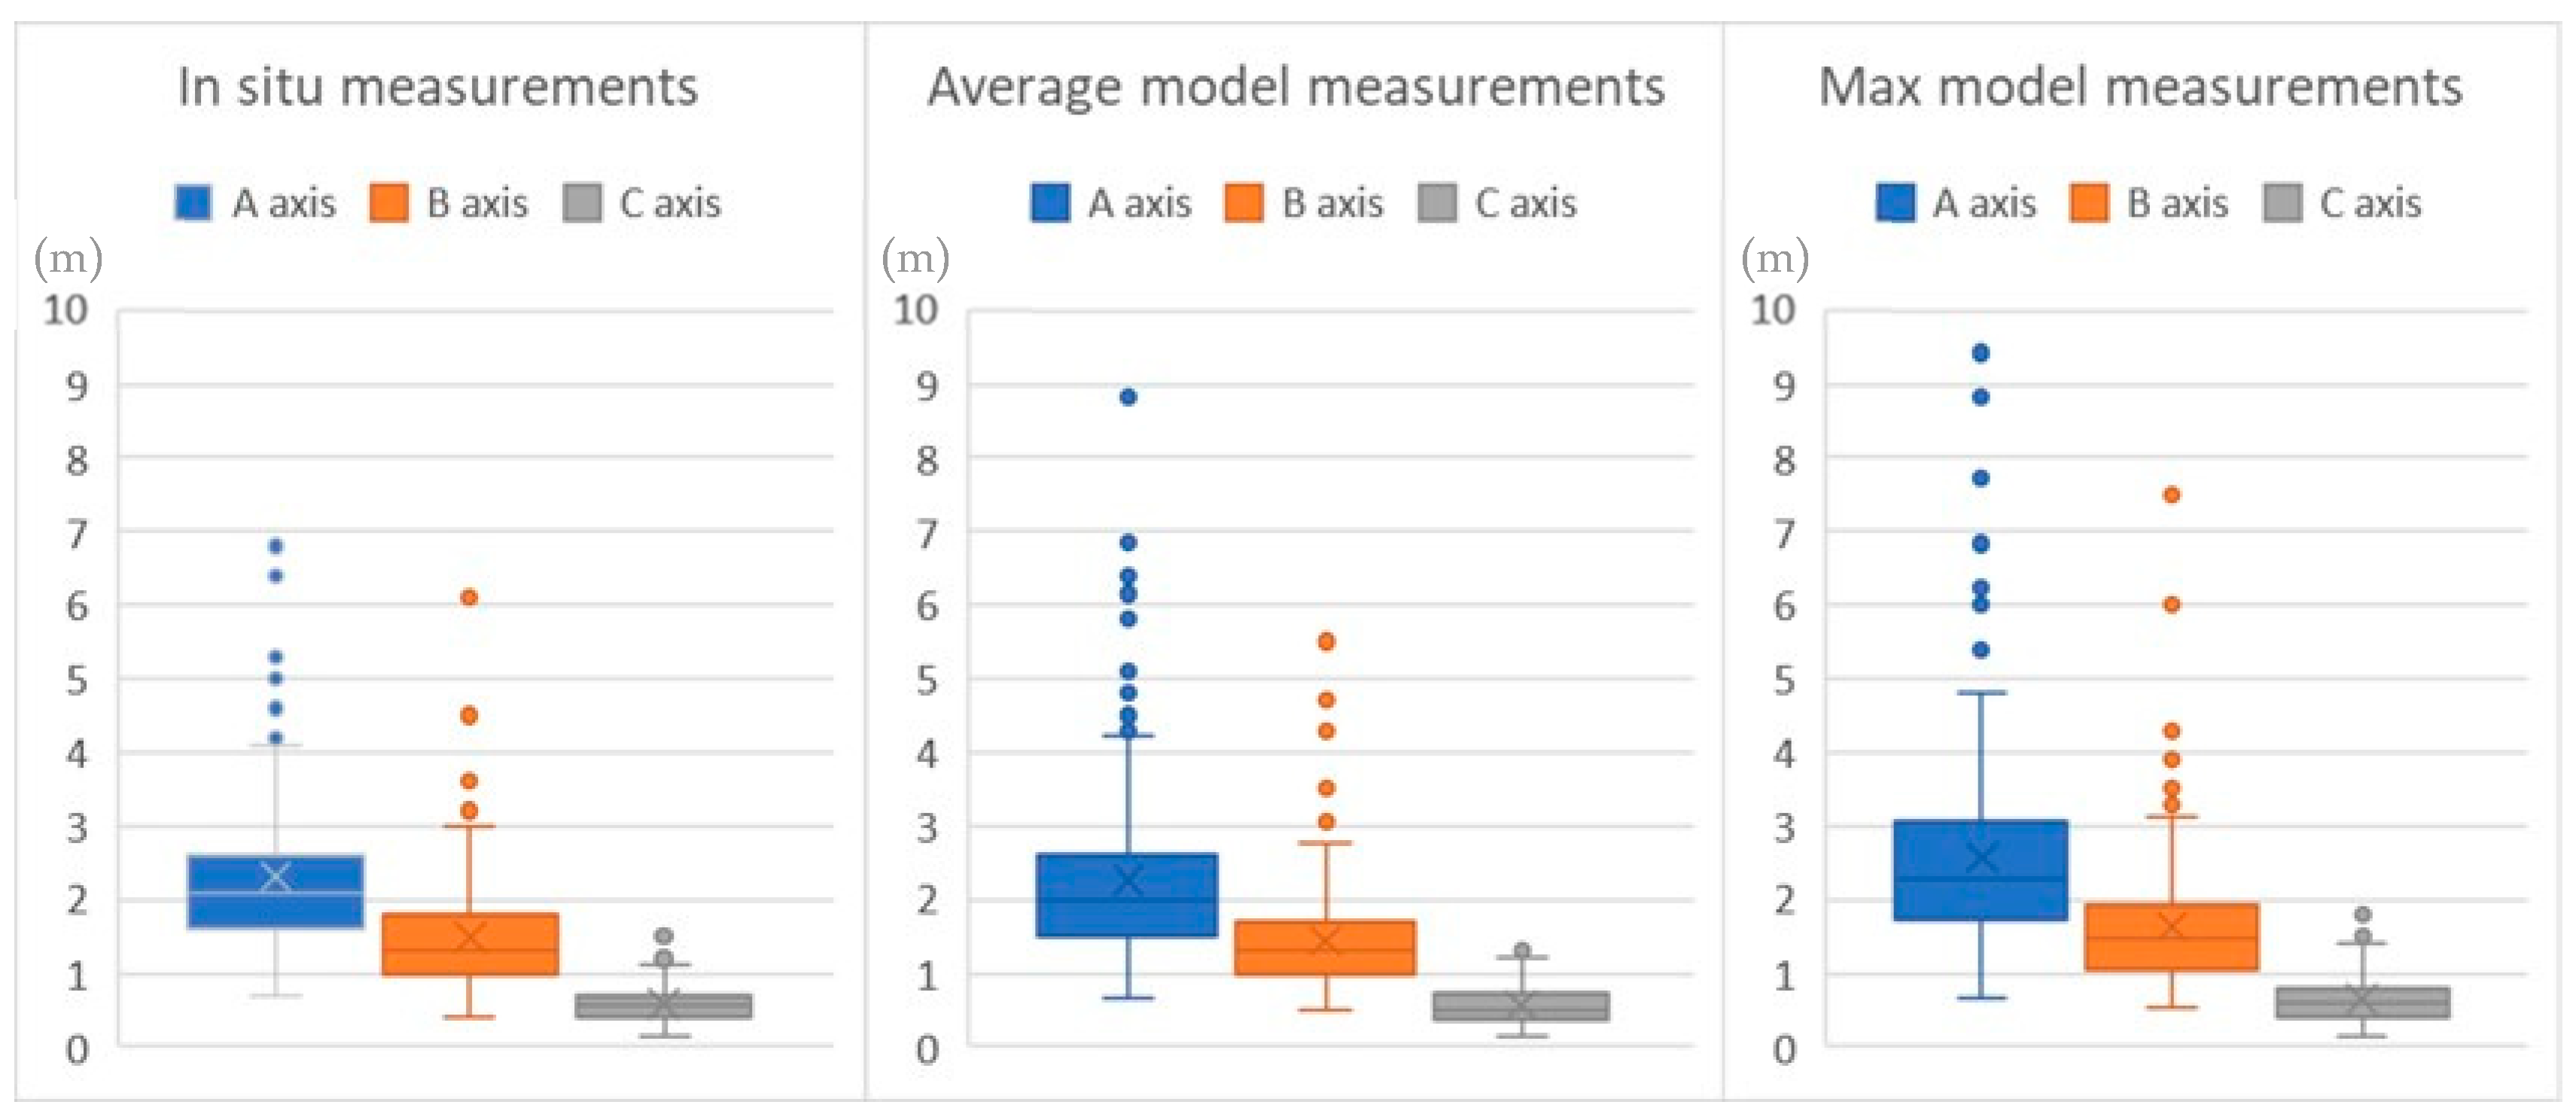This screenshot has width=2576, height=1120.
Task: Click the gray C axis box in Max model chart
Action: (2362, 1002)
